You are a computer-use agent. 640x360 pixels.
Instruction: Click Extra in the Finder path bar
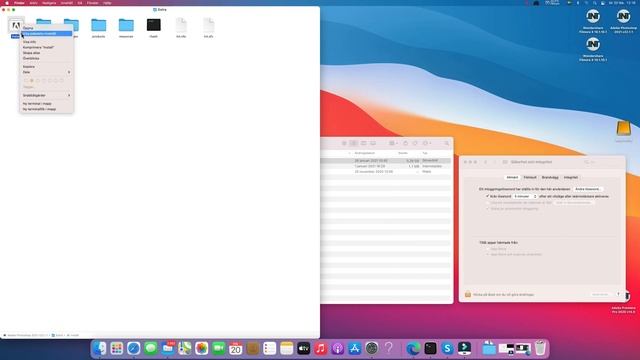(x=59, y=335)
